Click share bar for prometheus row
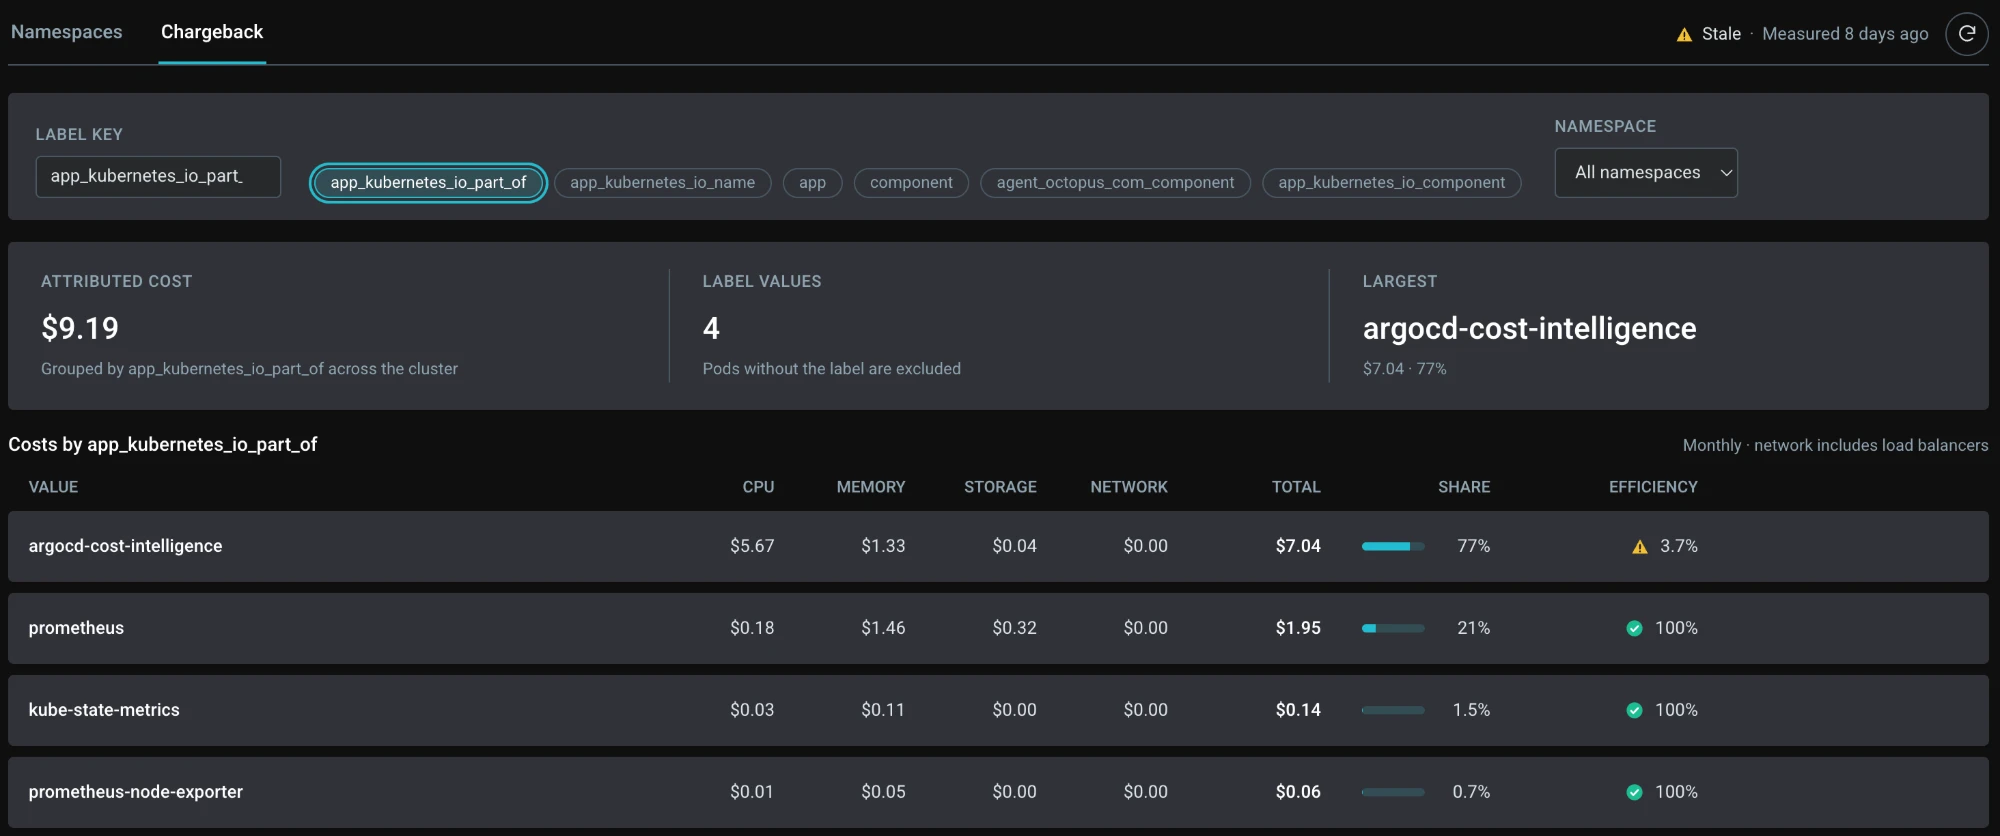This screenshot has height=836, width=2000. coord(1393,629)
